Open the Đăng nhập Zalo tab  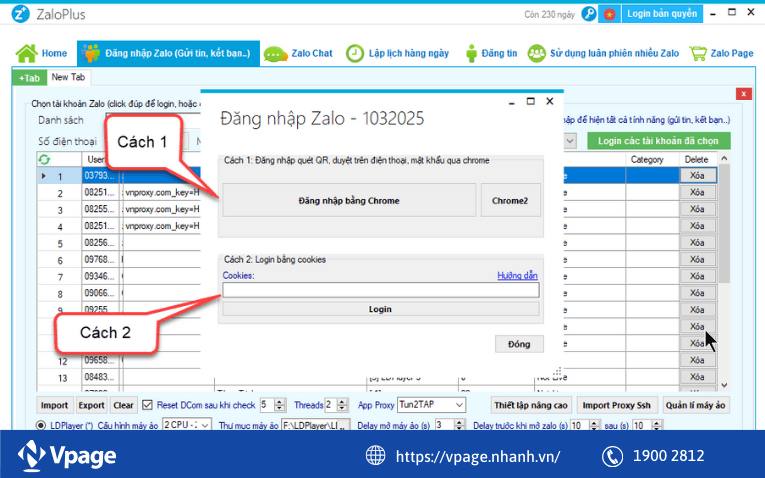pyautogui.click(x=168, y=53)
